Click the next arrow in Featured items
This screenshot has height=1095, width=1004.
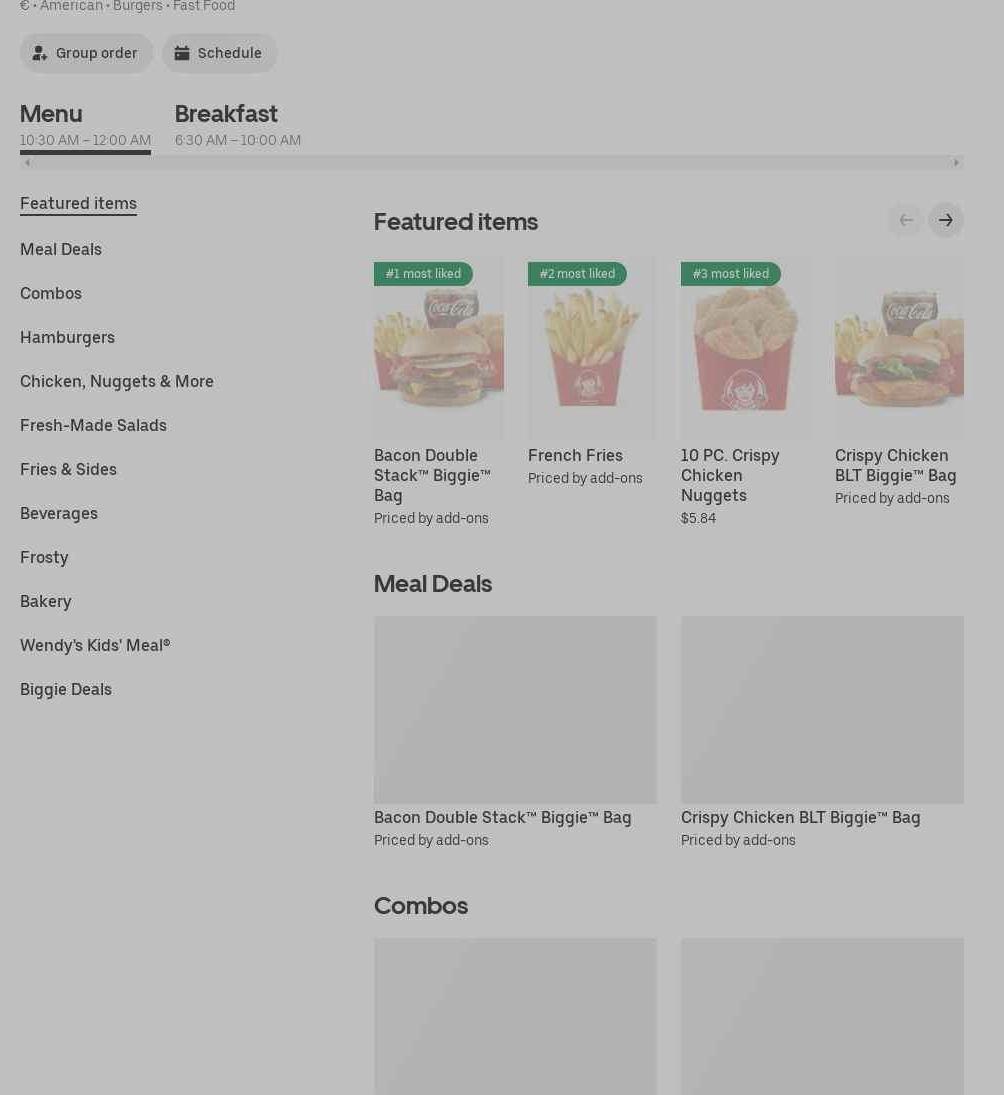pos(945,221)
